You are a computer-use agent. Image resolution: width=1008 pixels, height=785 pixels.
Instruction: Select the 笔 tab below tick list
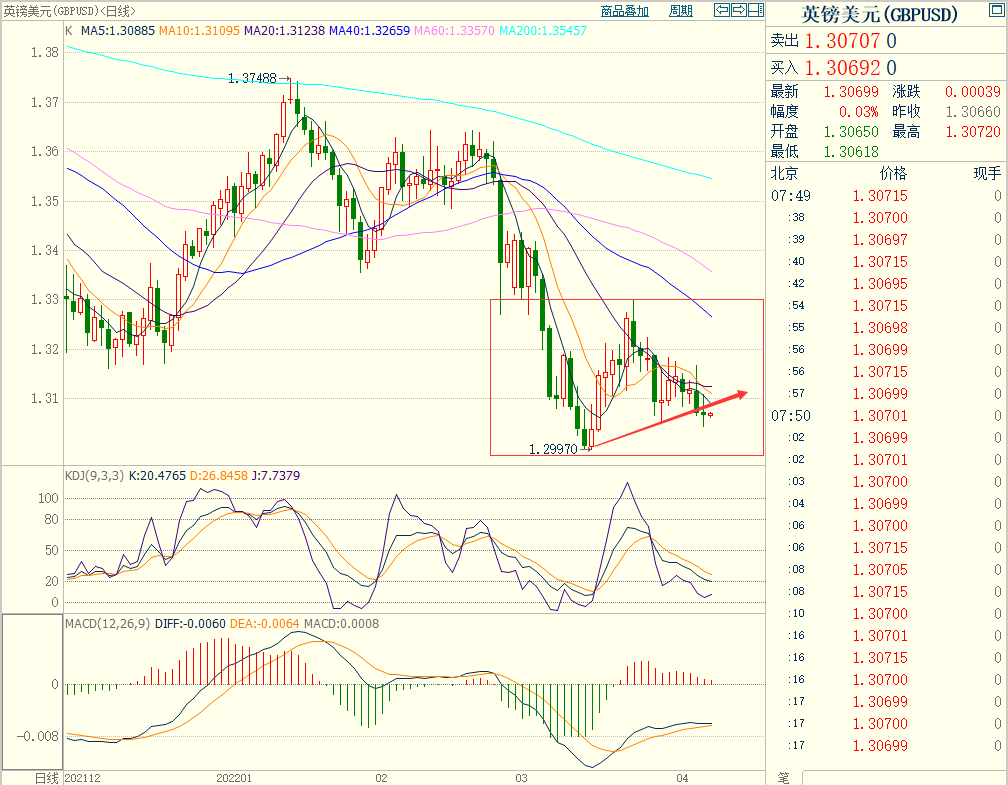pyautogui.click(x=783, y=777)
